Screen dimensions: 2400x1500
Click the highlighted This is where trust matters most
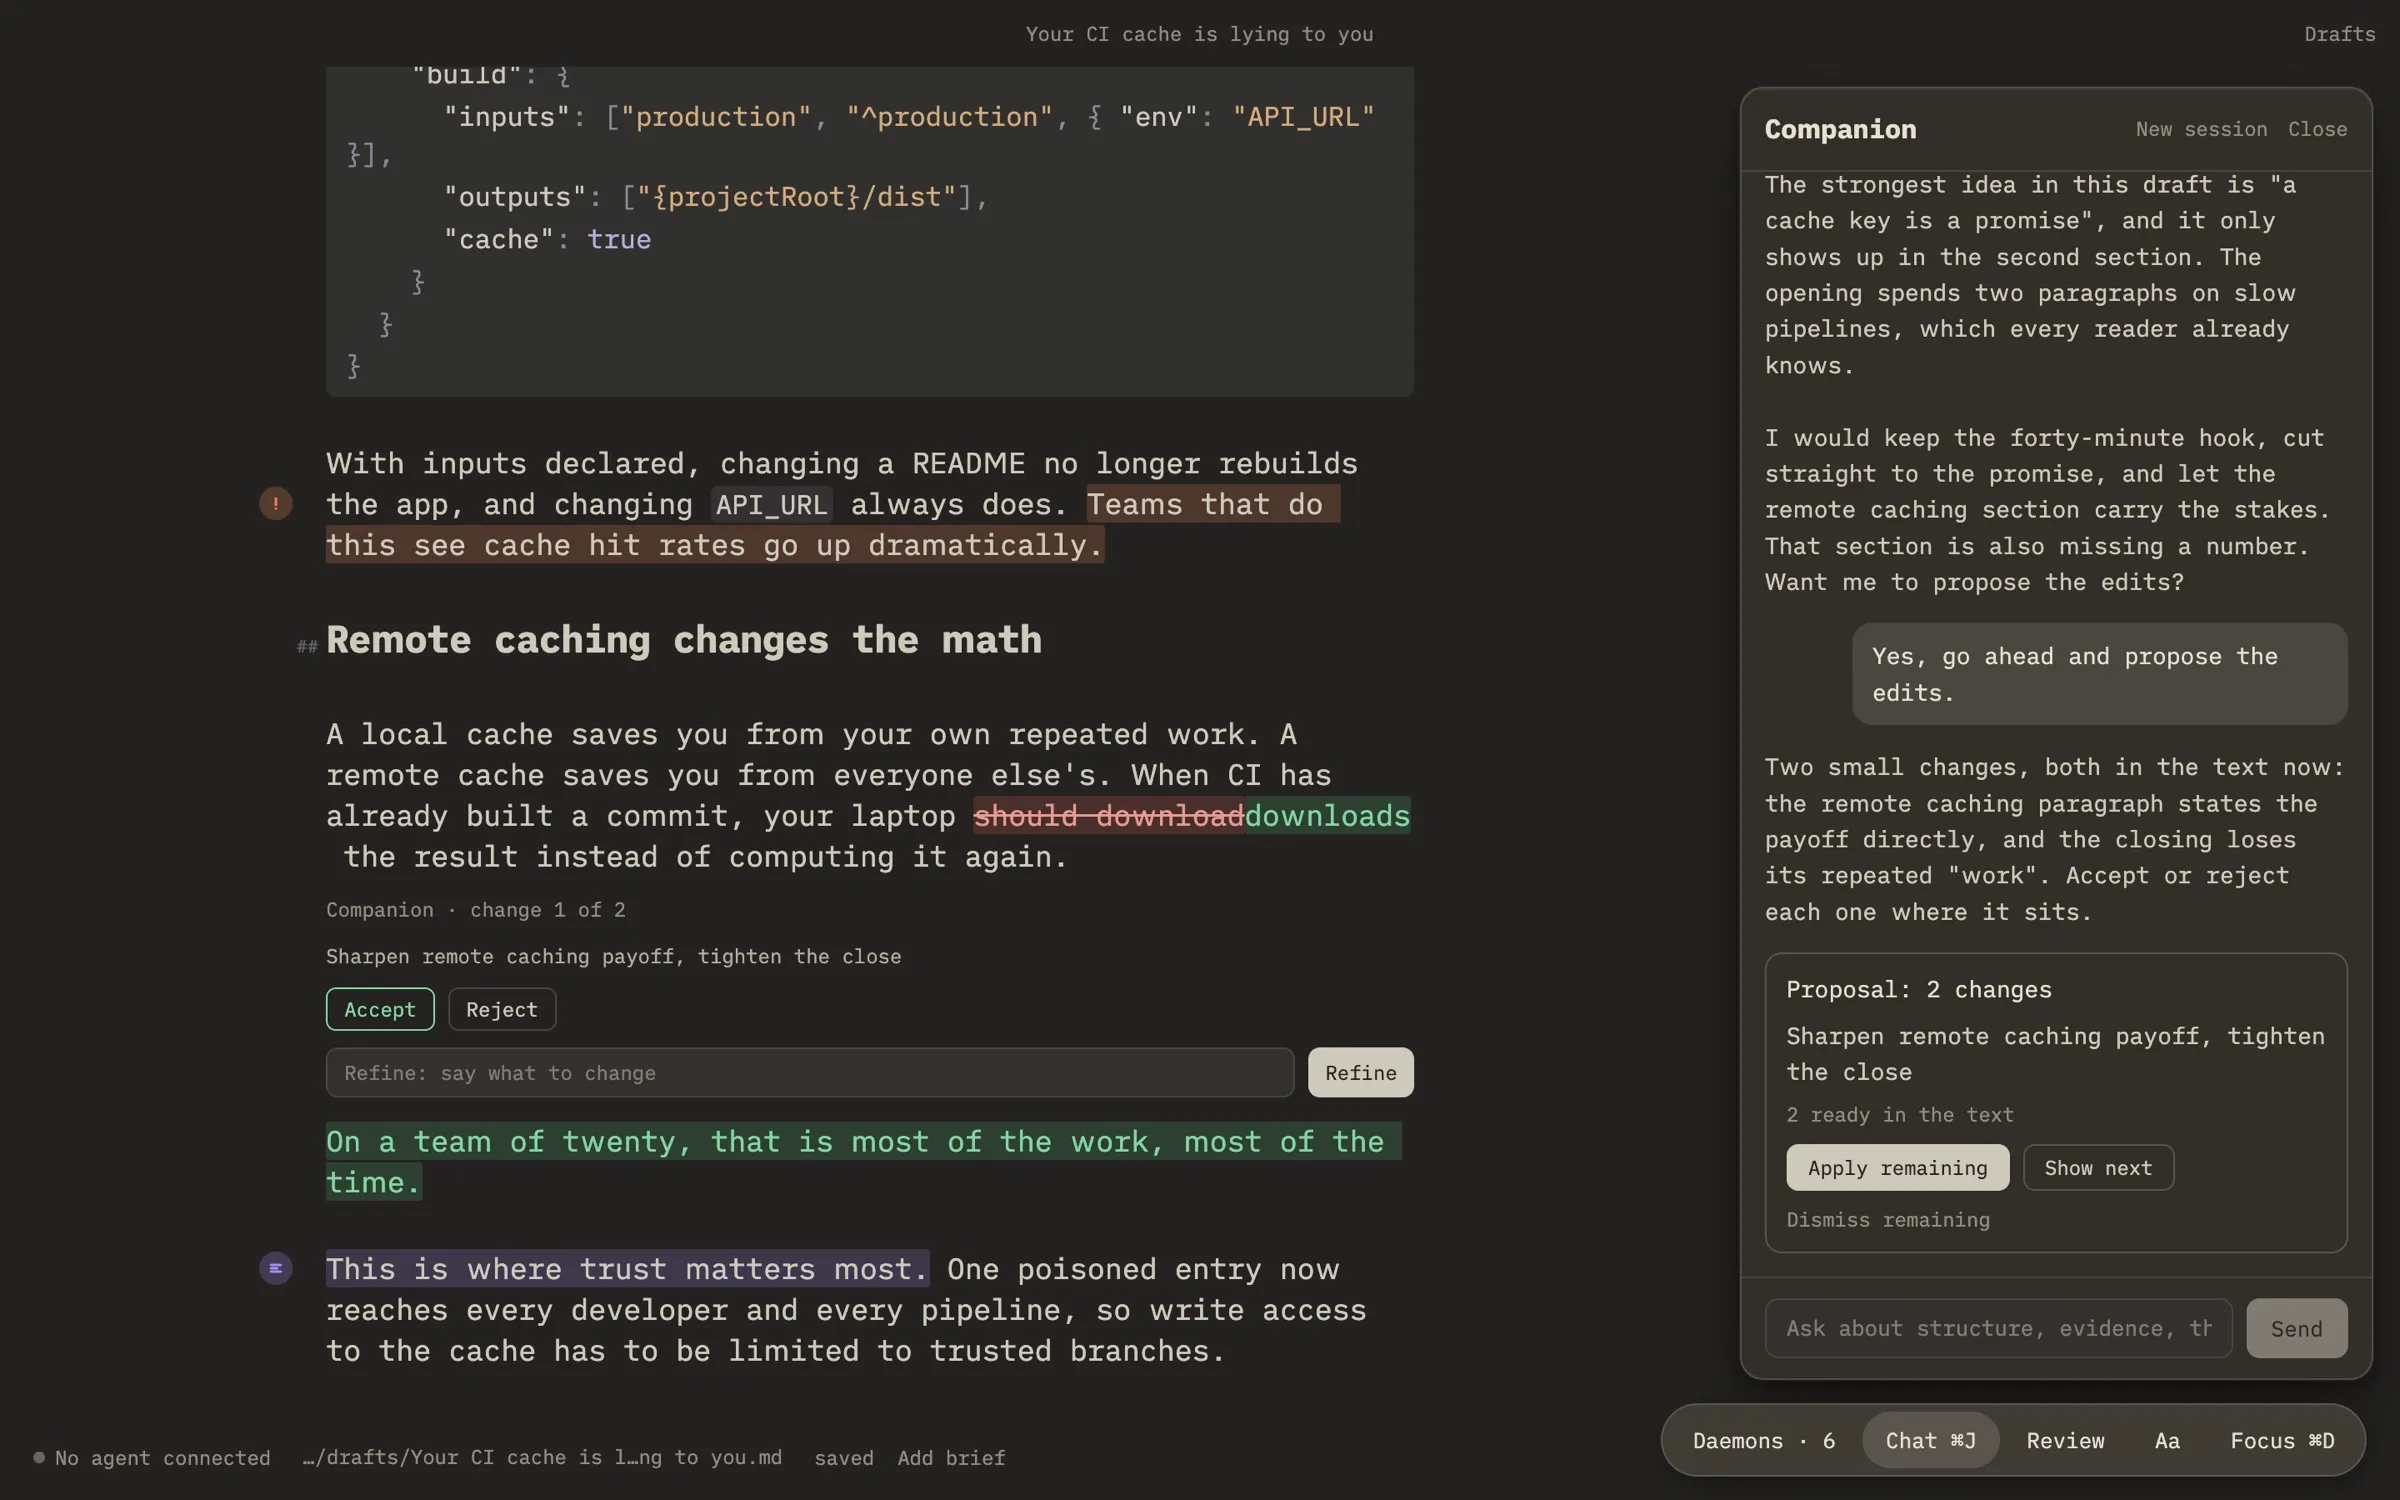pyautogui.click(x=627, y=1269)
